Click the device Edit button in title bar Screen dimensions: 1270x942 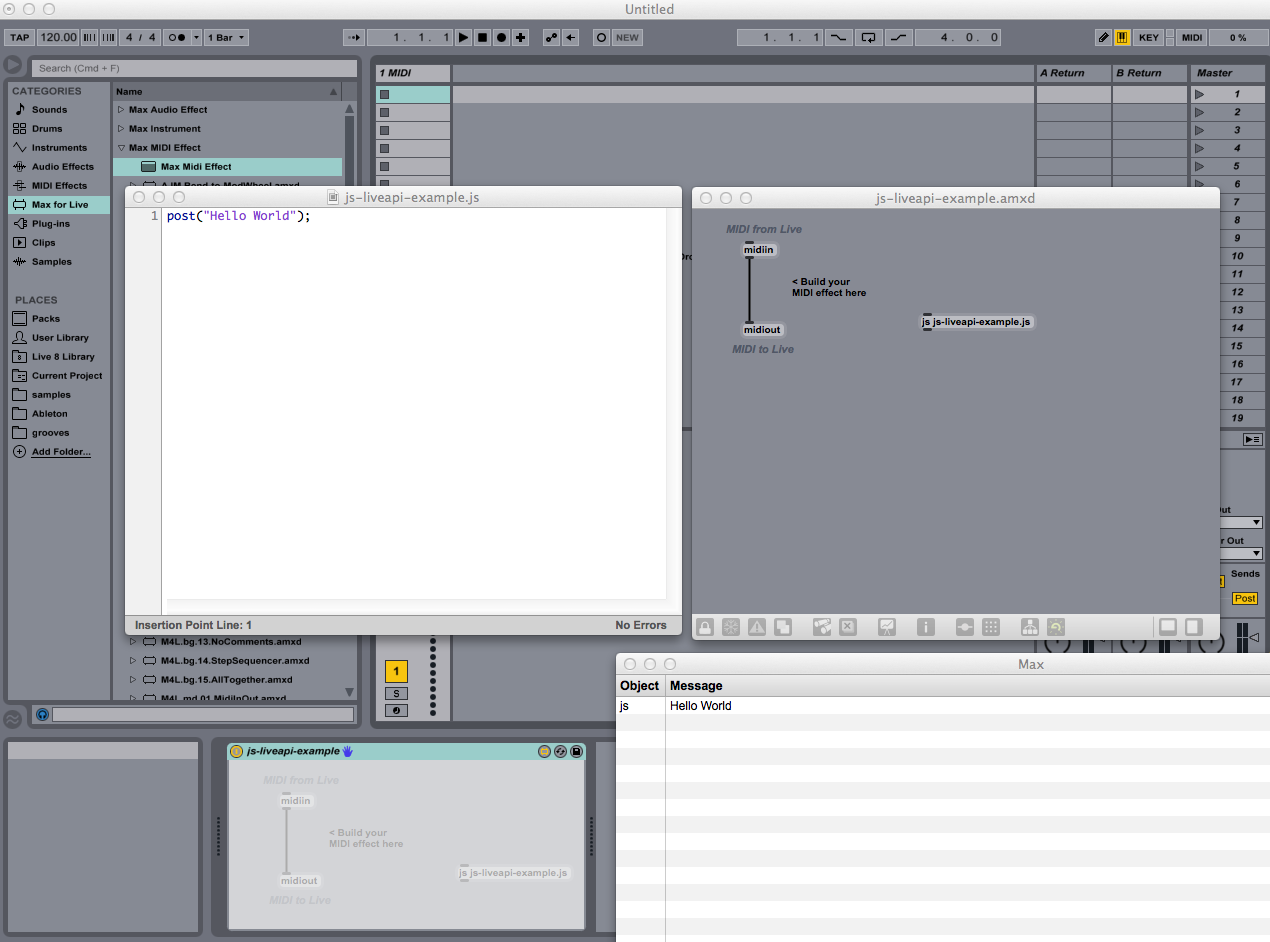[544, 751]
